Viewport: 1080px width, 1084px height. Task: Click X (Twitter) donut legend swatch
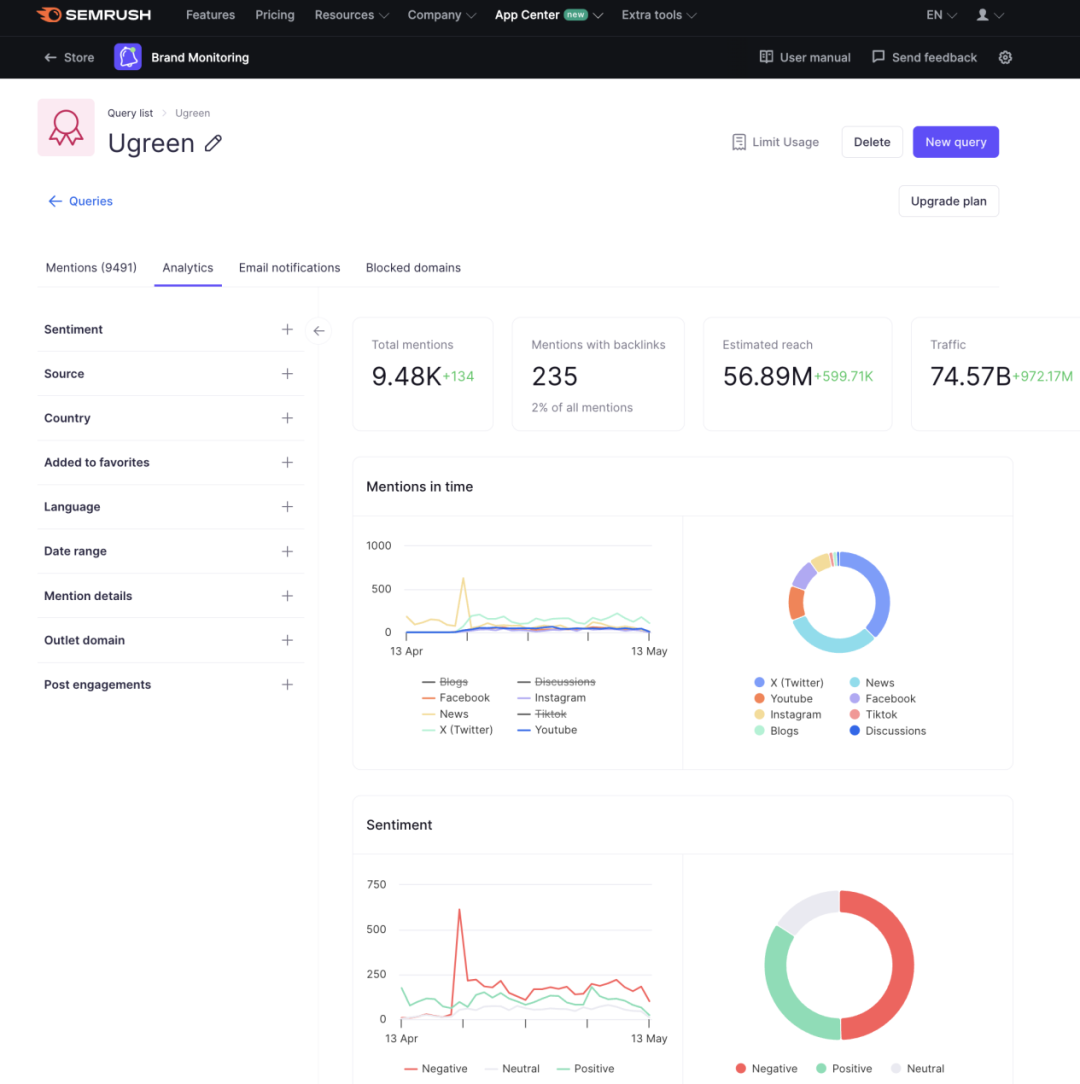(x=759, y=682)
